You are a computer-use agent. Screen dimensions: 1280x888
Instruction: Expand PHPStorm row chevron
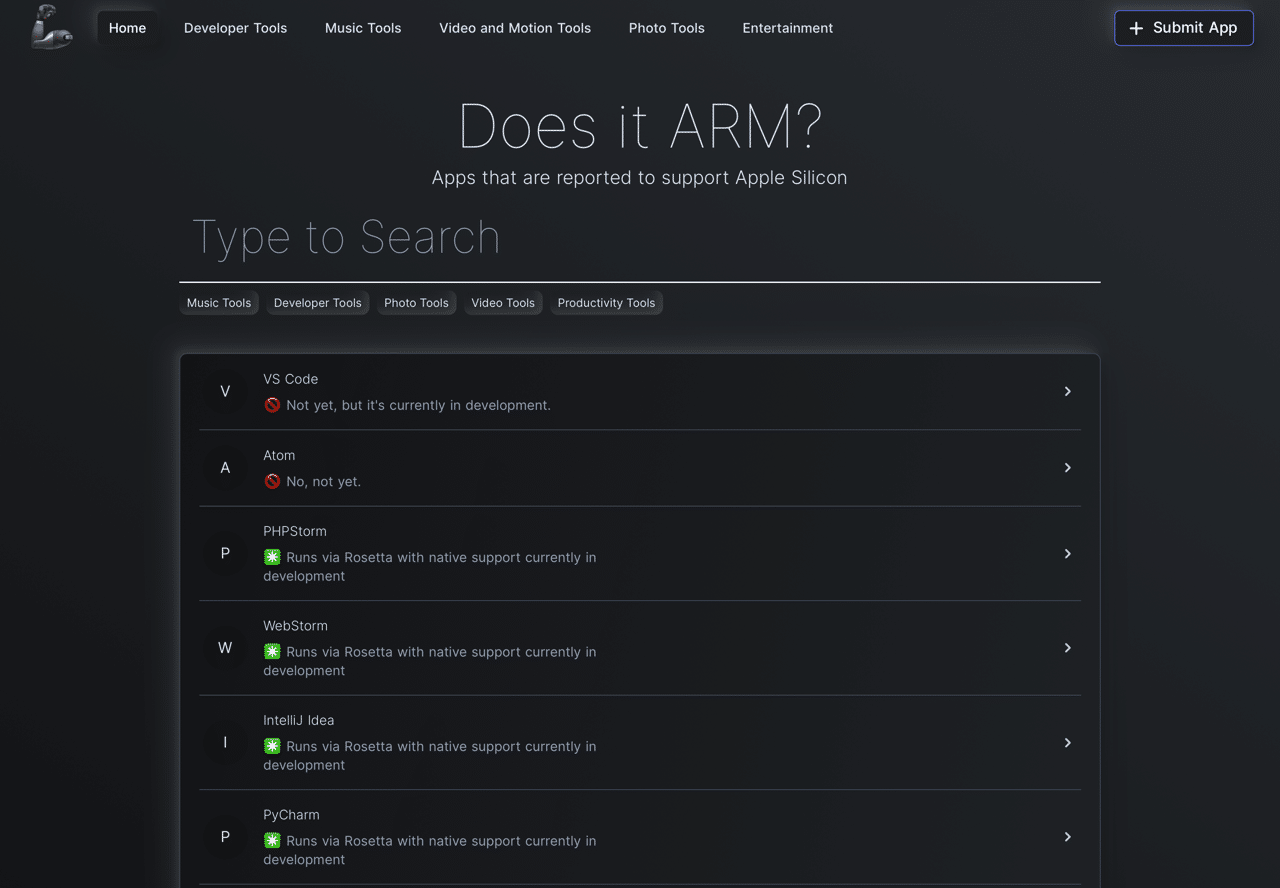(x=1067, y=553)
